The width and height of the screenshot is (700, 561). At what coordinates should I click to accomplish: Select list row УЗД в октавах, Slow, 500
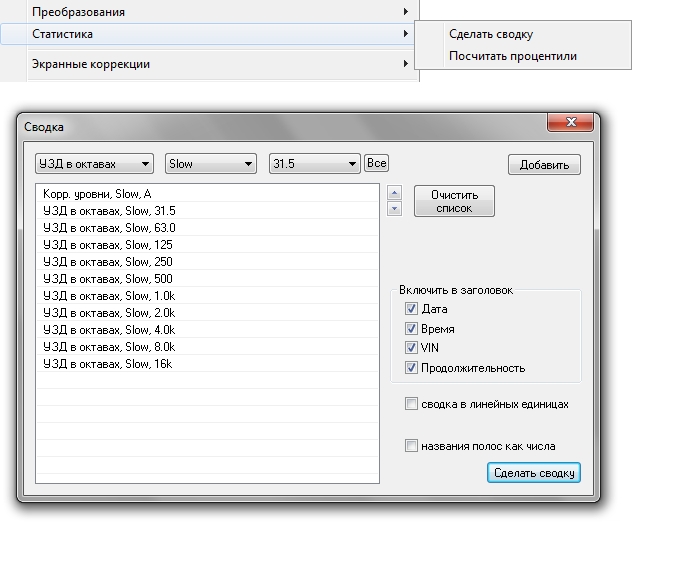[x=108, y=279]
